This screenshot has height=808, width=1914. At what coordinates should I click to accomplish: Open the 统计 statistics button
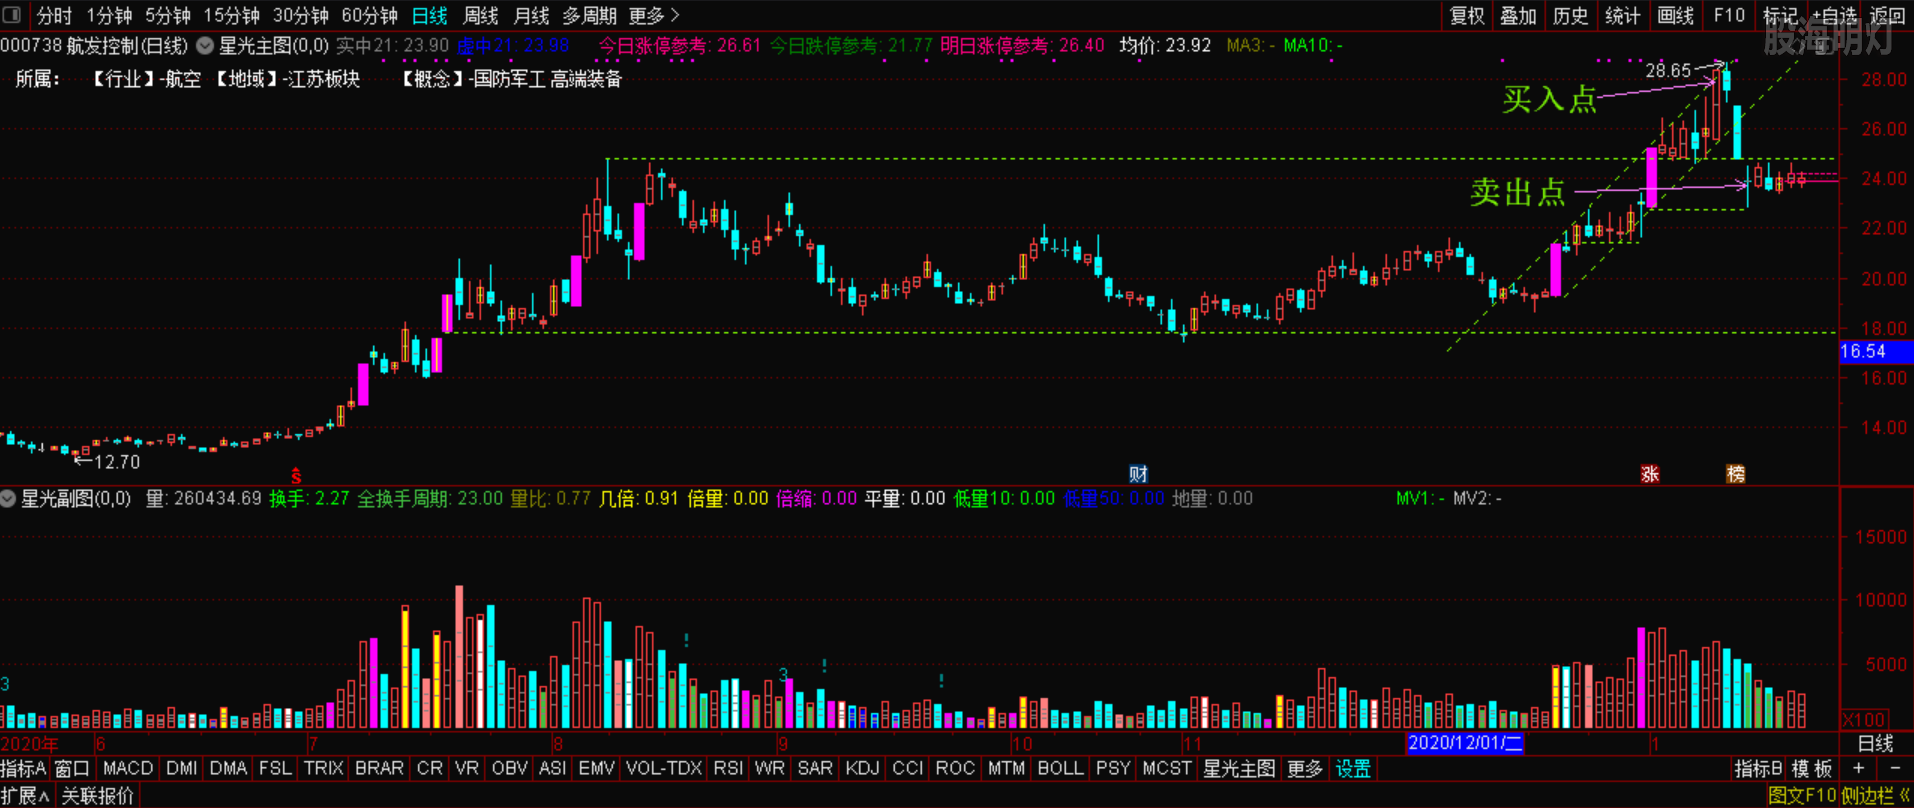click(1622, 16)
